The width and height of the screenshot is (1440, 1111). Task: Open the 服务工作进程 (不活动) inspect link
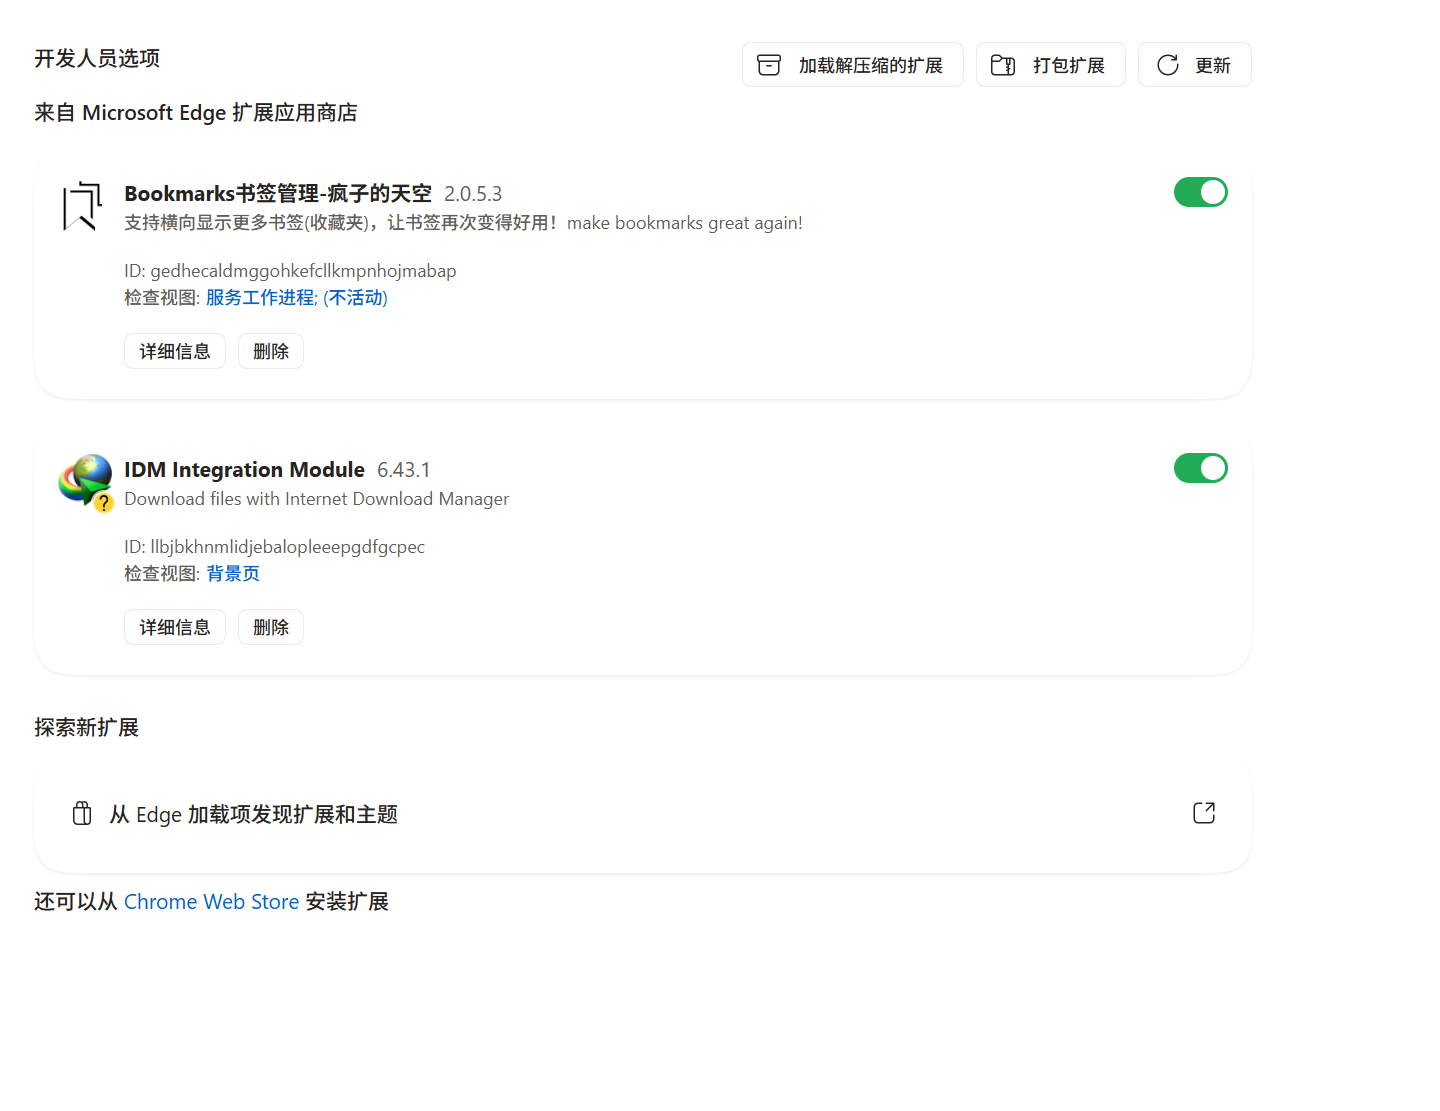coord(297,298)
